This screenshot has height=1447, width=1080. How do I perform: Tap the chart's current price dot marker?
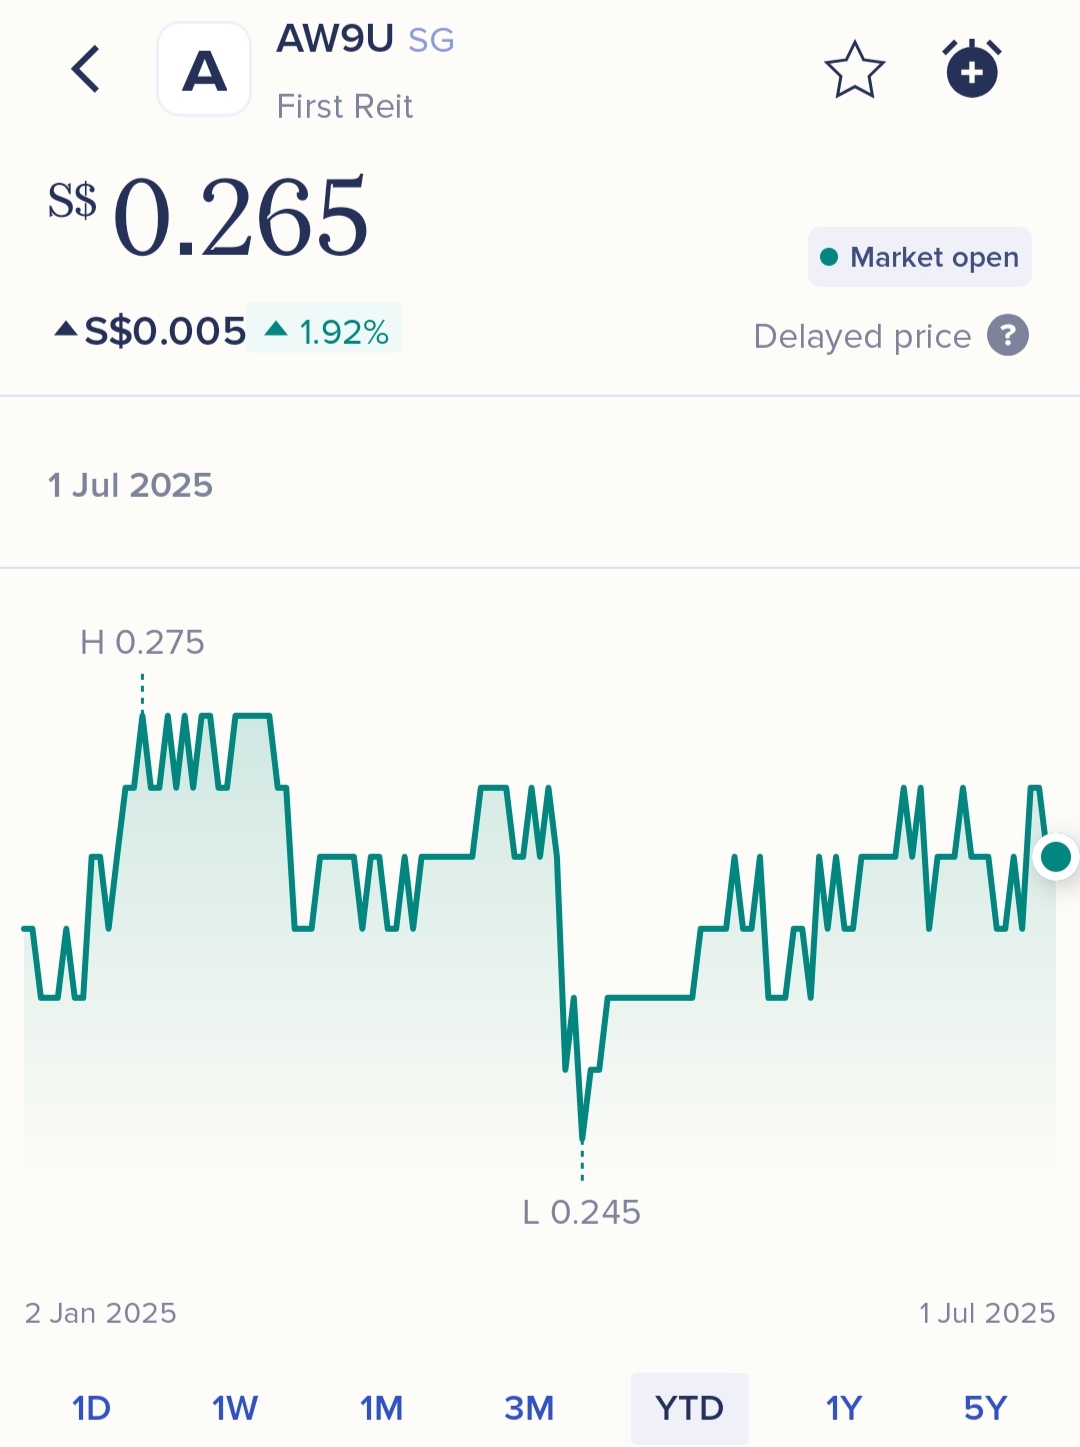(x=1056, y=857)
